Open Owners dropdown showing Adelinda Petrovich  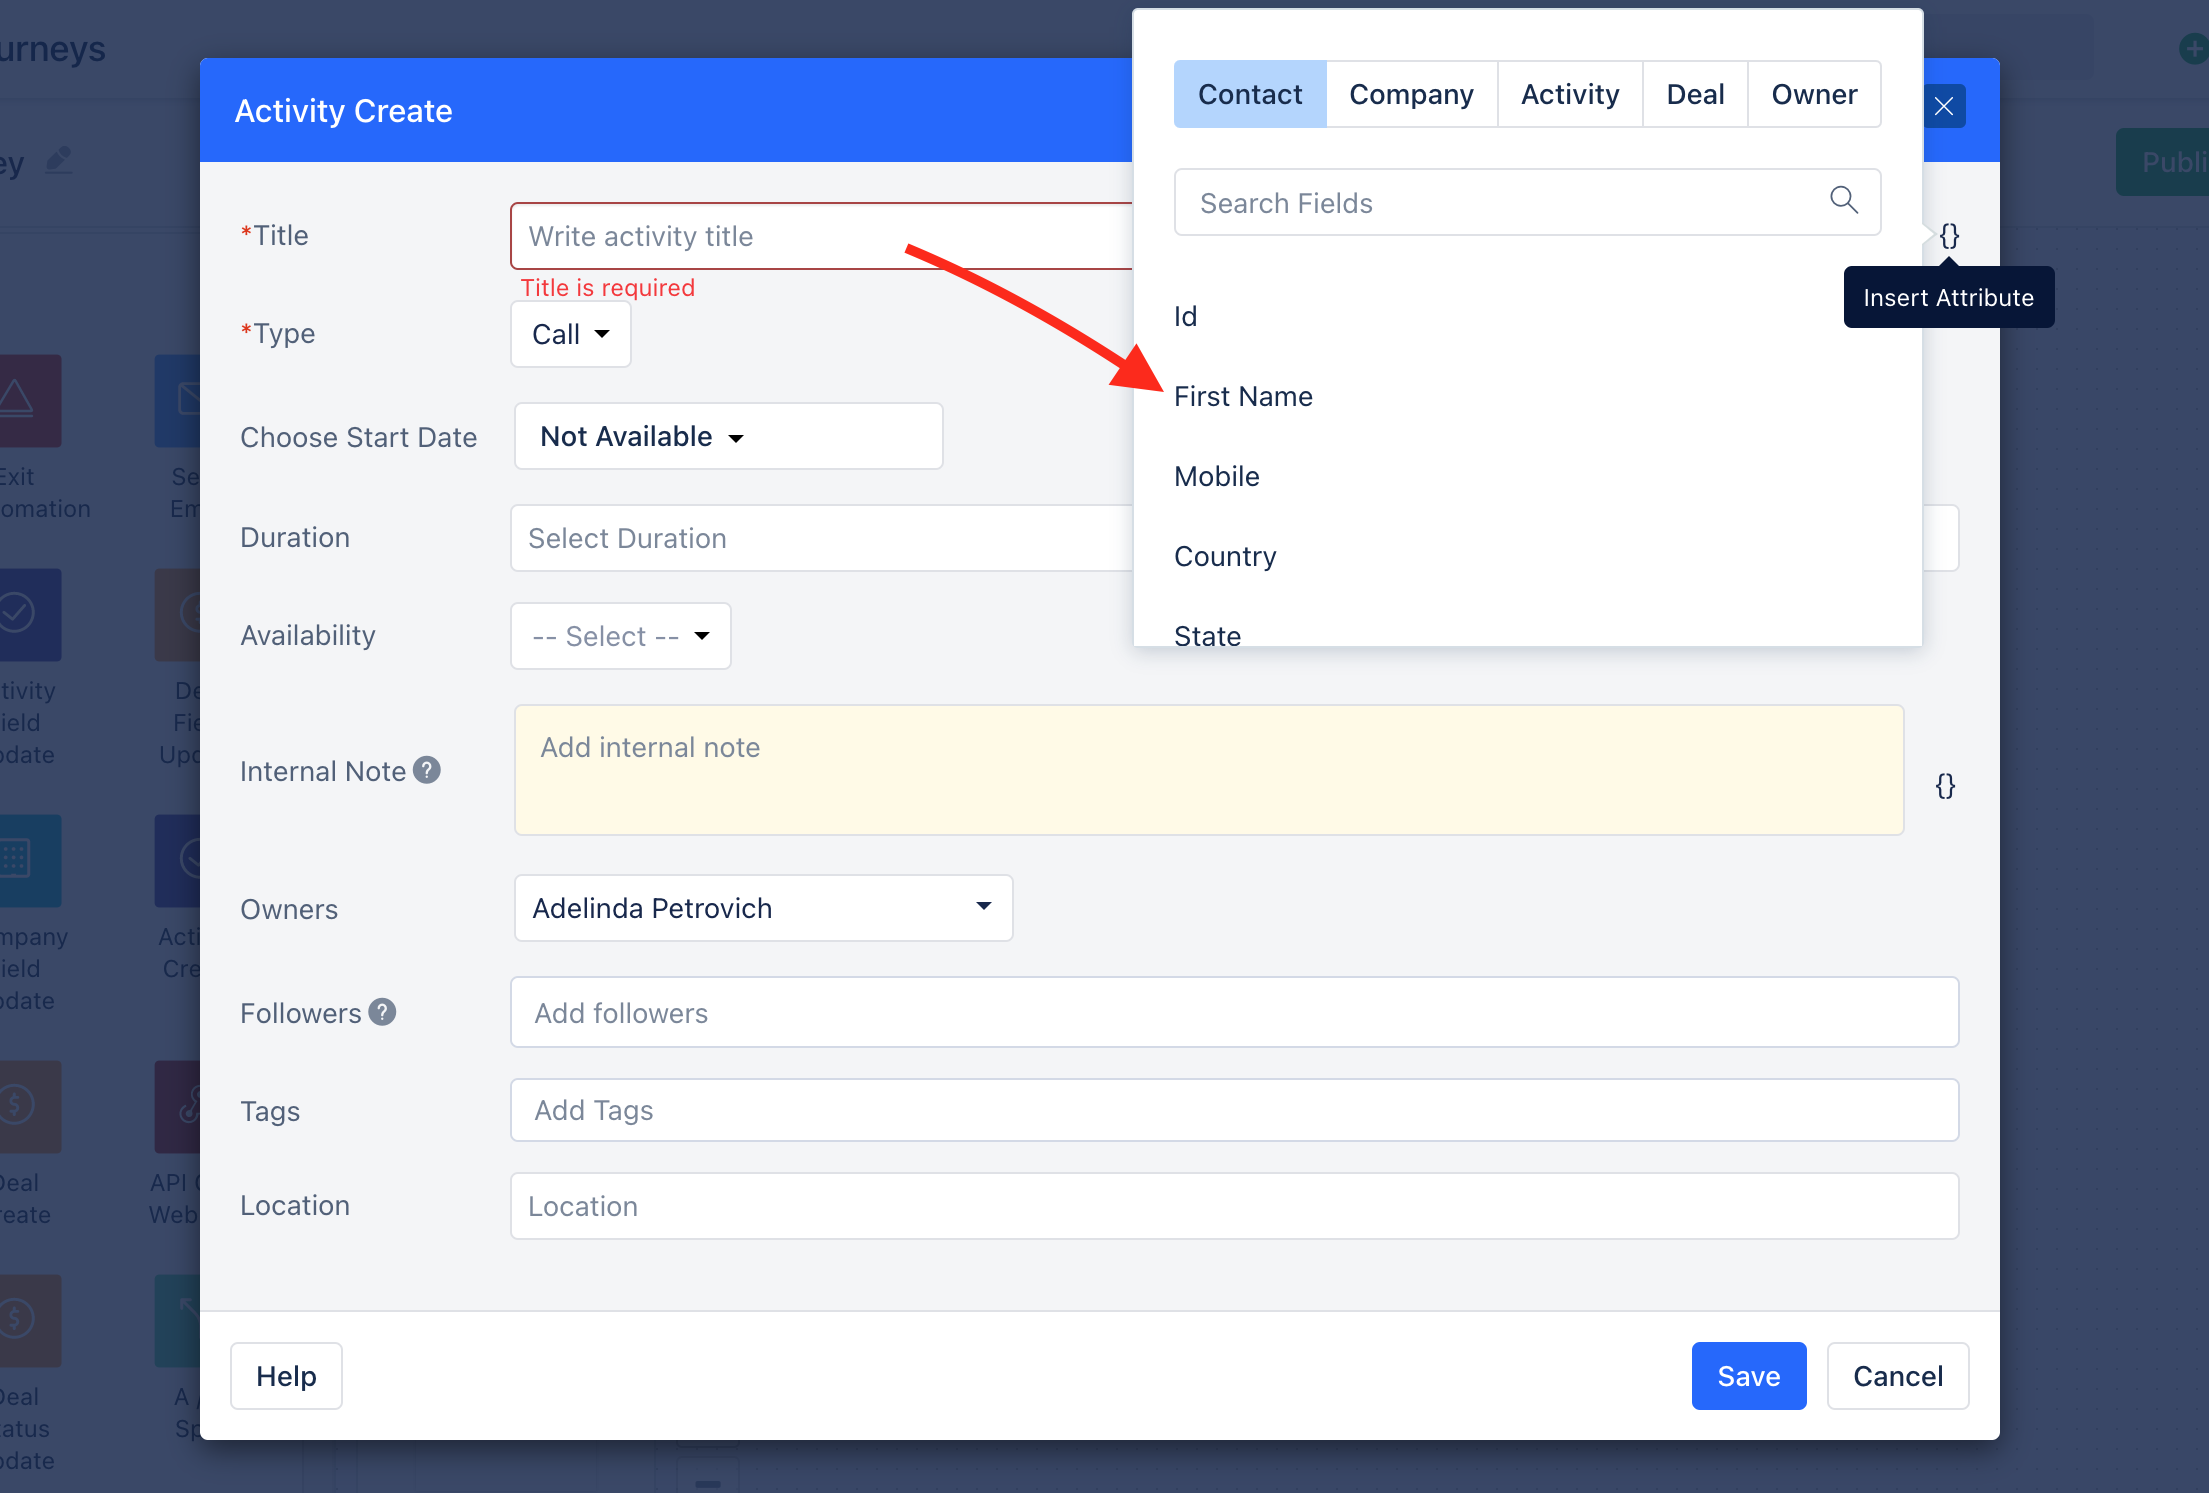pyautogui.click(x=763, y=908)
